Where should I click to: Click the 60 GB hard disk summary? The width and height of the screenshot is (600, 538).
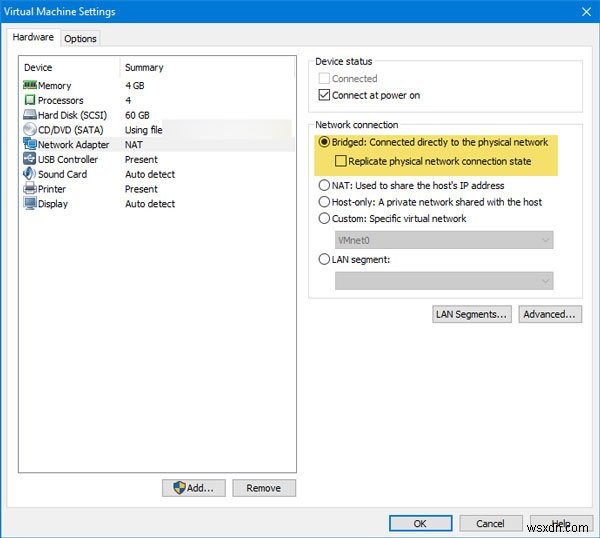[137, 115]
